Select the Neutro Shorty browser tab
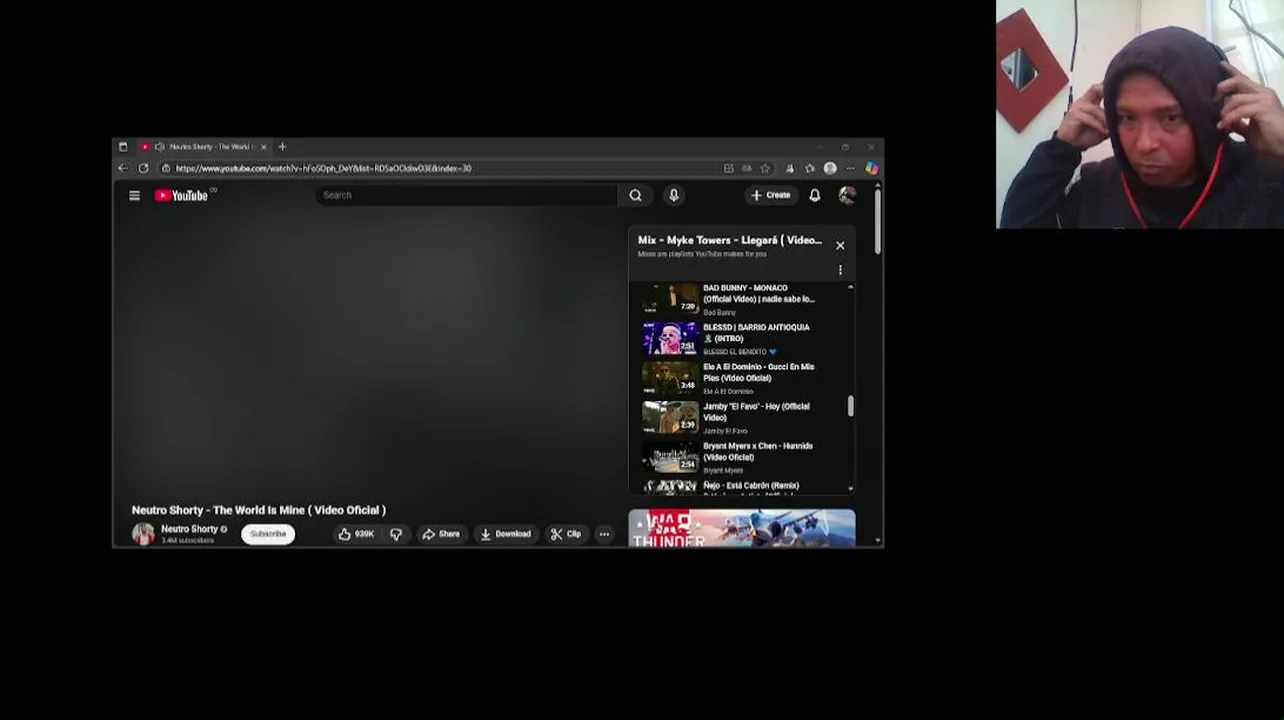Screen dimensions: 1284x720 (x=204, y=147)
